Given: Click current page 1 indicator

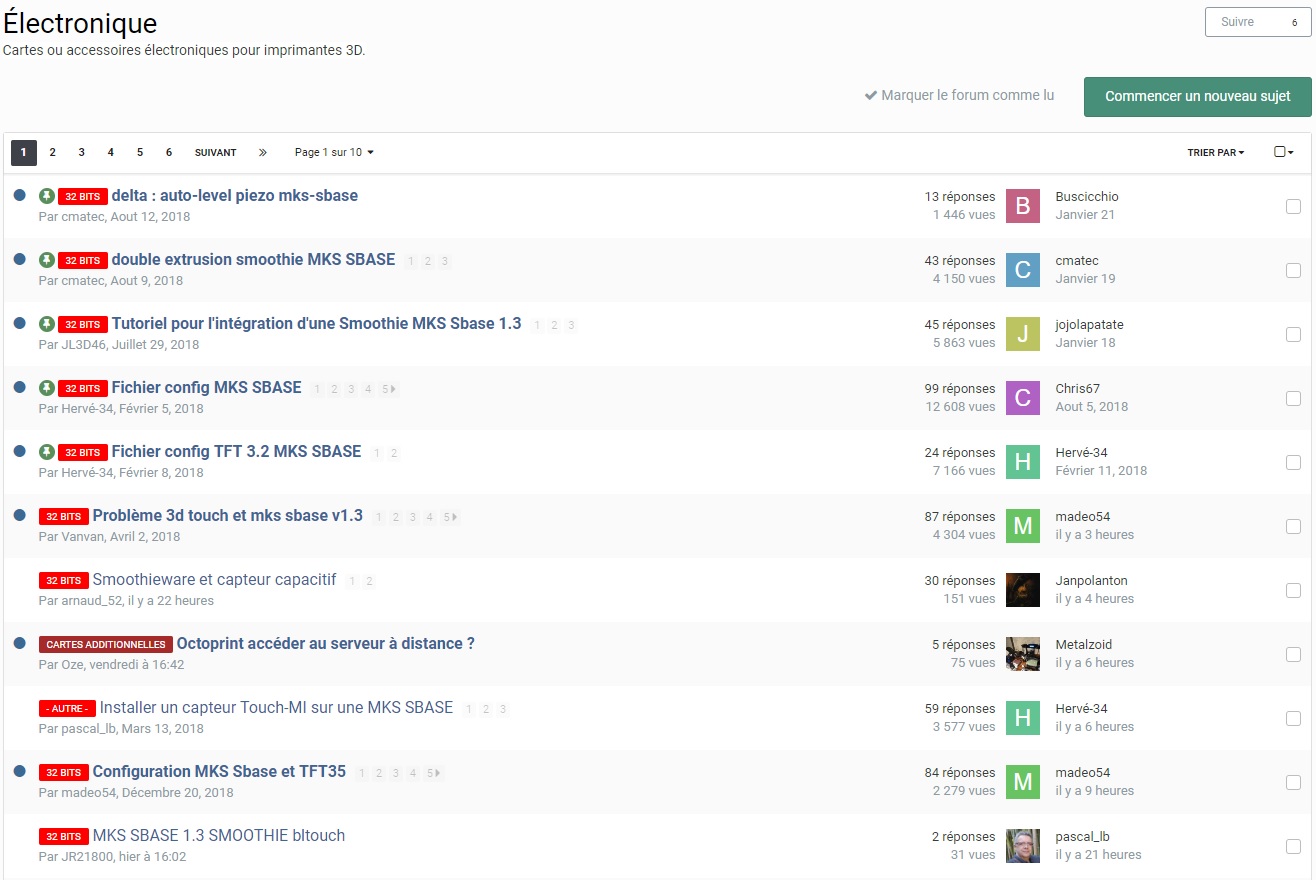Looking at the screenshot, I should 24,153.
